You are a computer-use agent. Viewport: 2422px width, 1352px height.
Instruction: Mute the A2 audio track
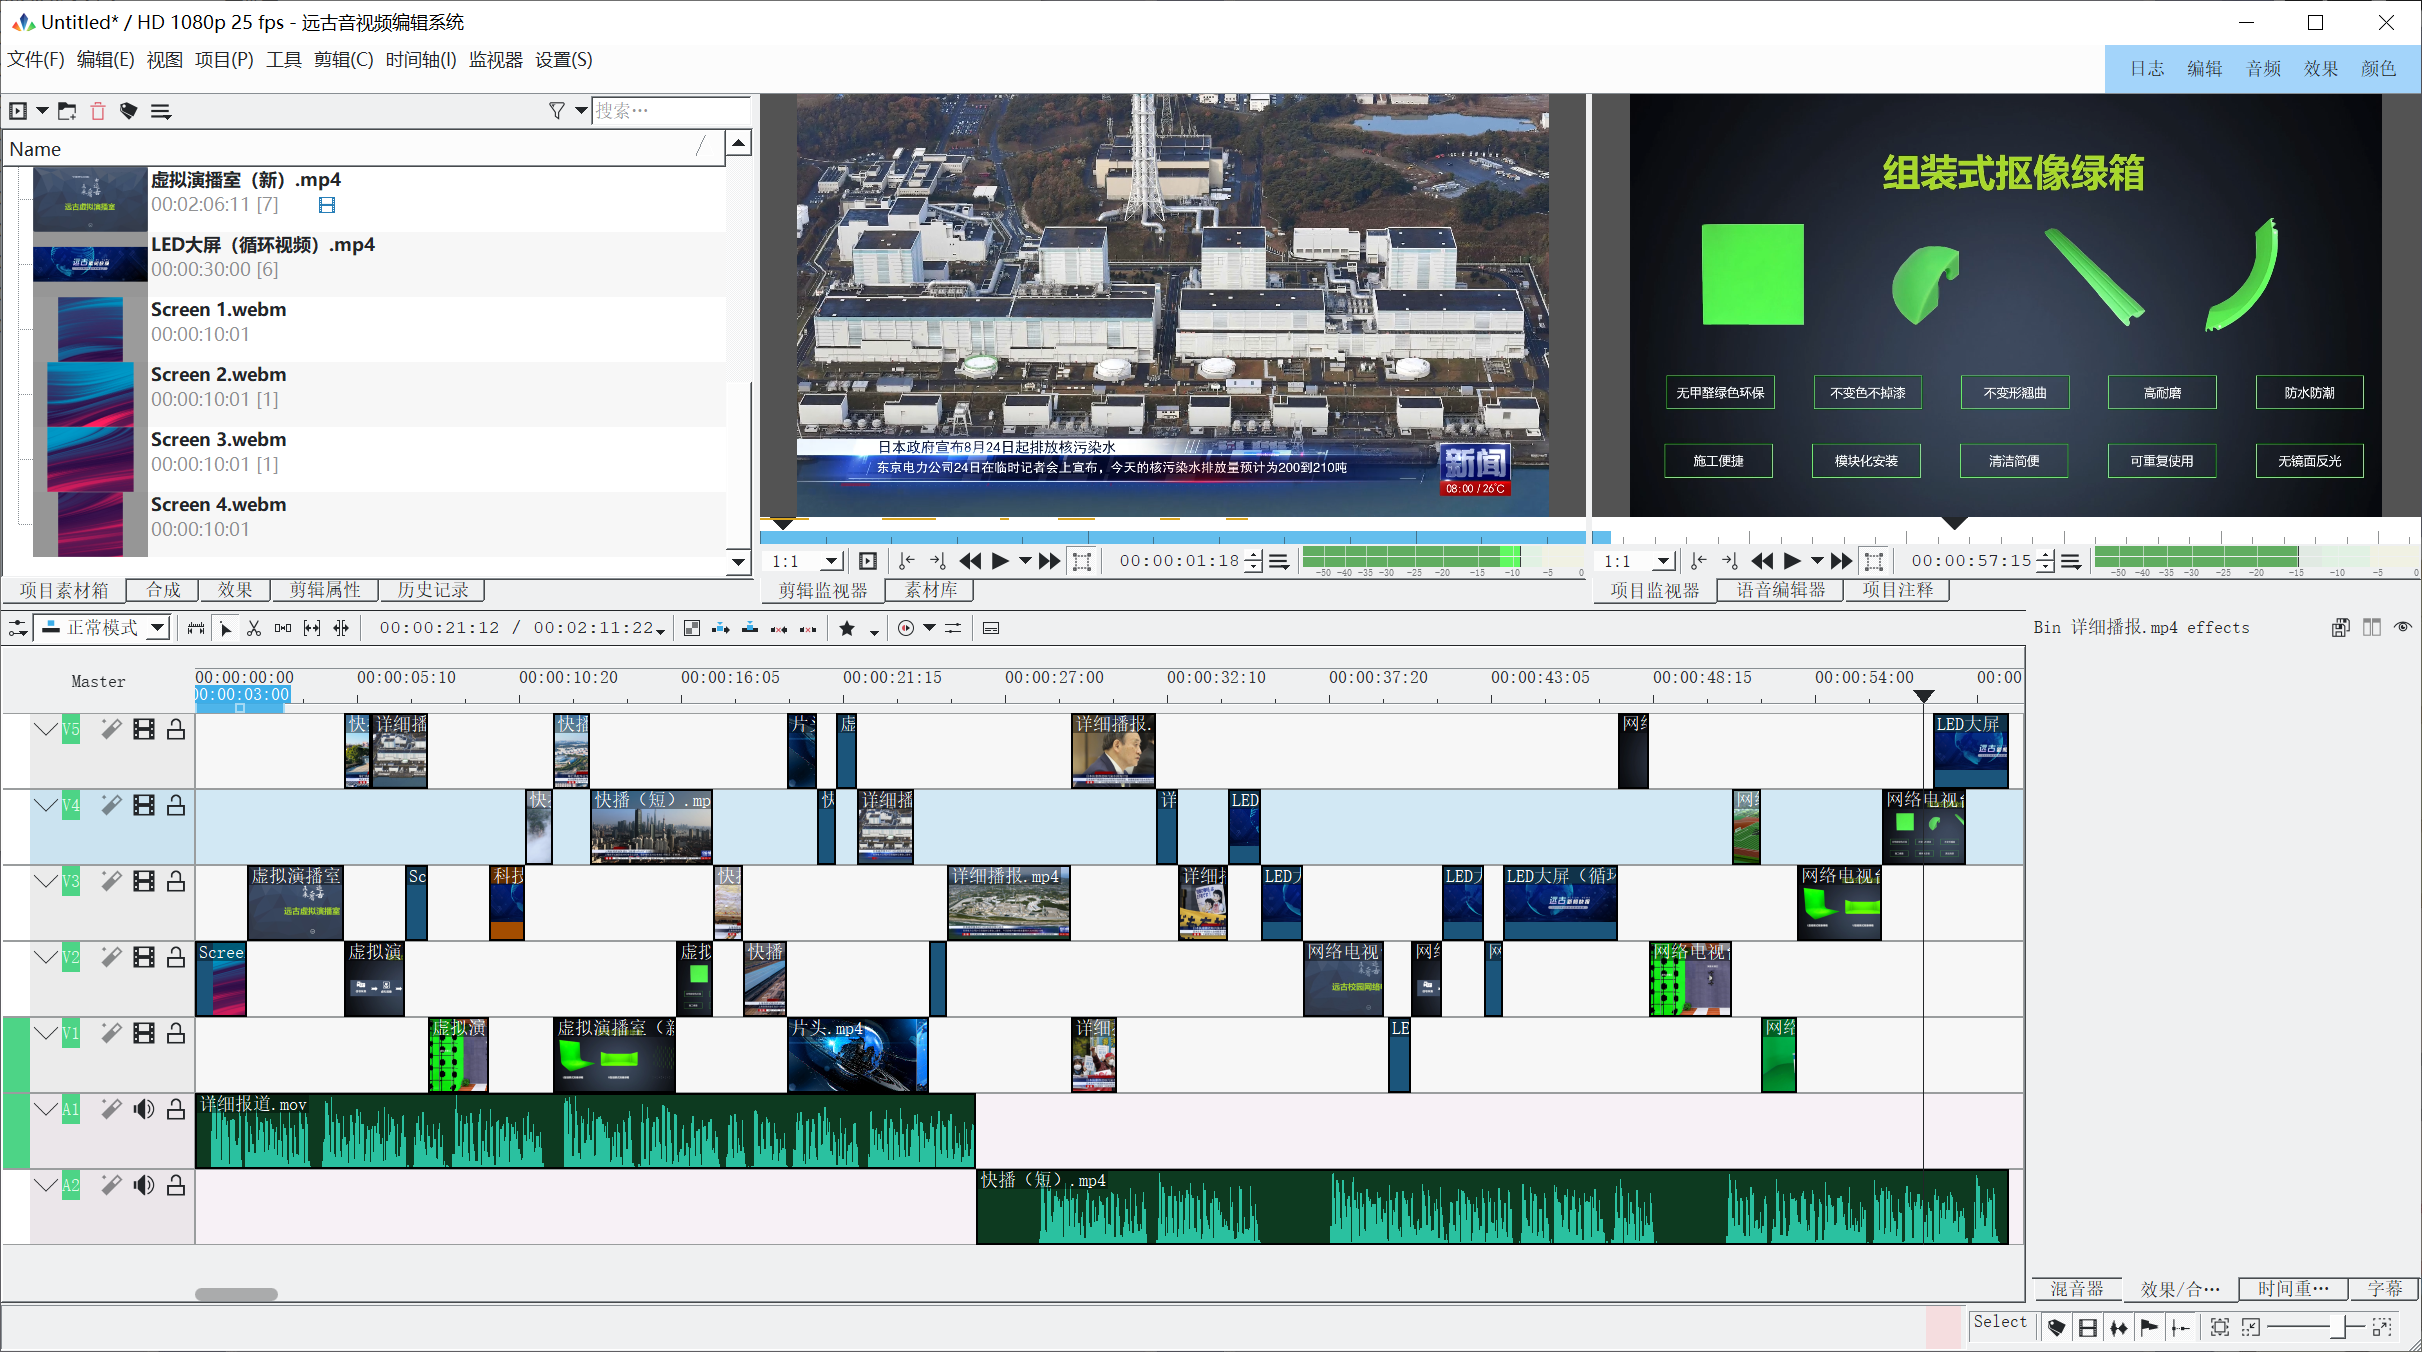pos(144,1184)
